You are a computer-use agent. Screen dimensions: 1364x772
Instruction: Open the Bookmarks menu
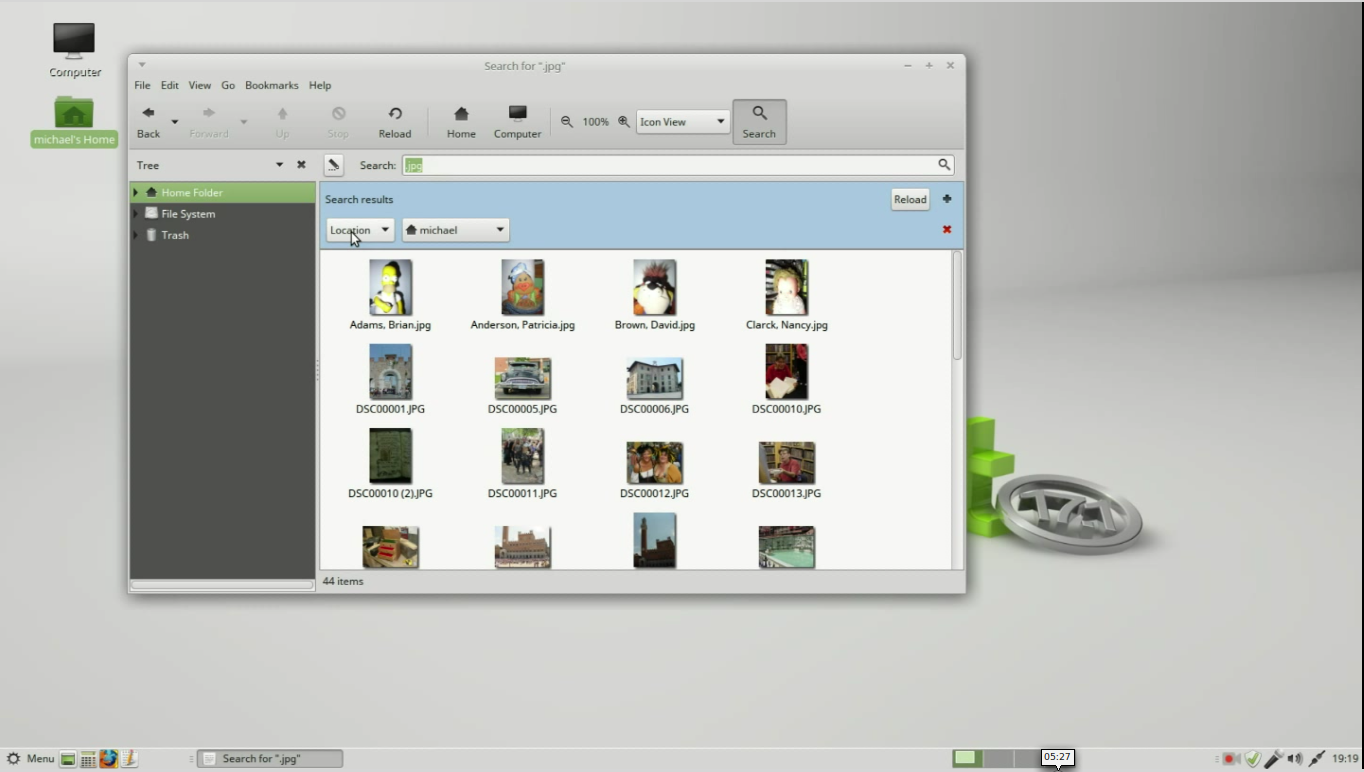[272, 86]
